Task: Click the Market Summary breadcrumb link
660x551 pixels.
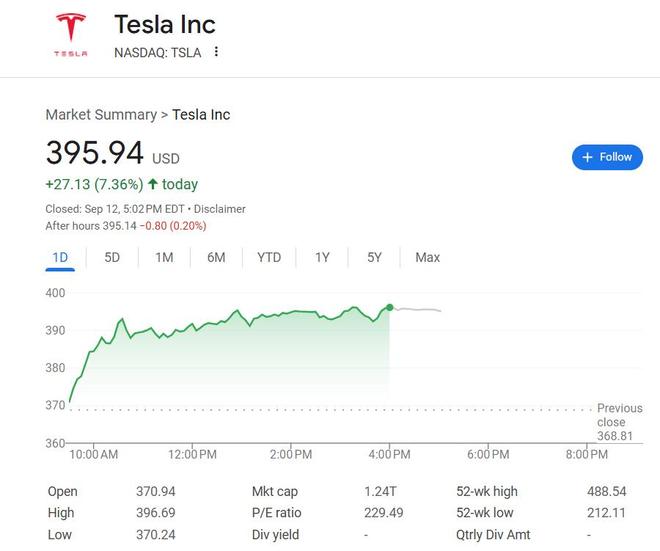Action: click(101, 115)
